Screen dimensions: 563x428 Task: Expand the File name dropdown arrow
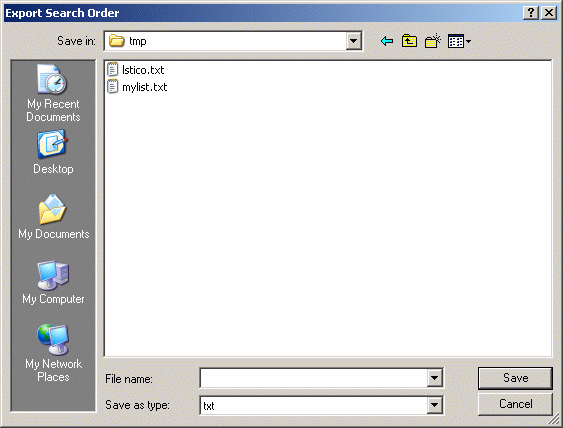coord(434,378)
